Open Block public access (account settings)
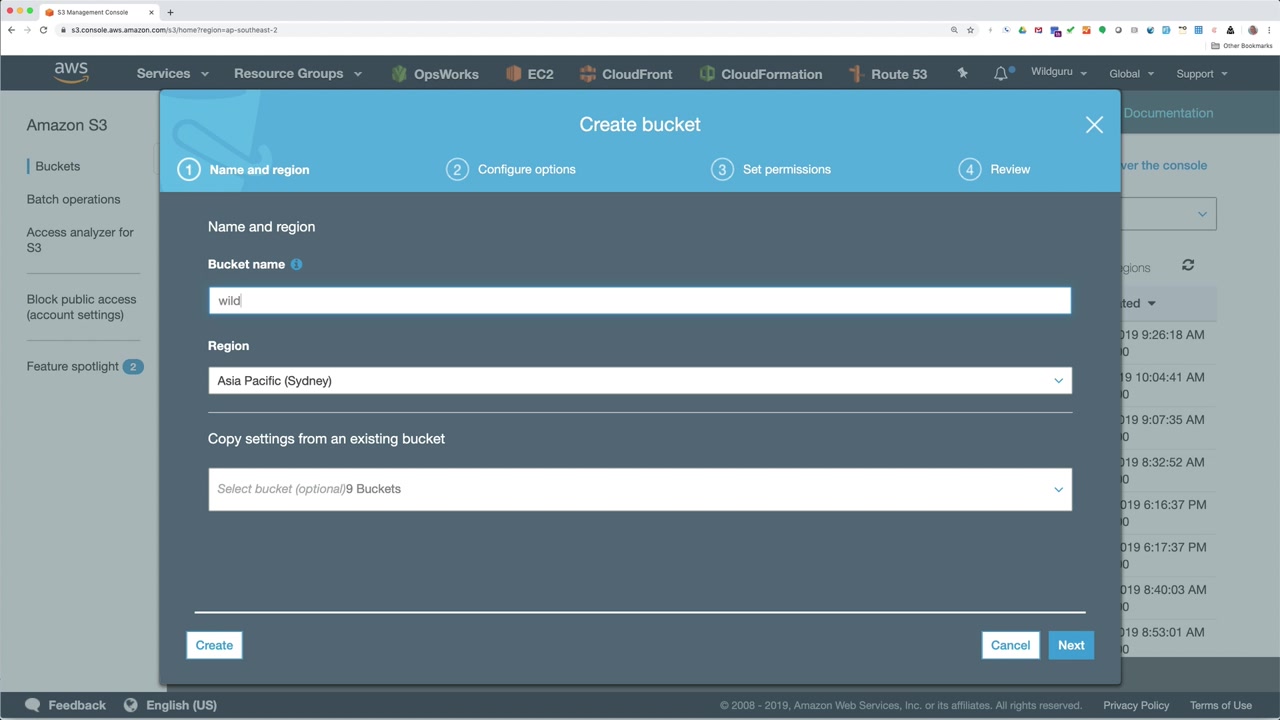The width and height of the screenshot is (1280, 720). tap(81, 307)
